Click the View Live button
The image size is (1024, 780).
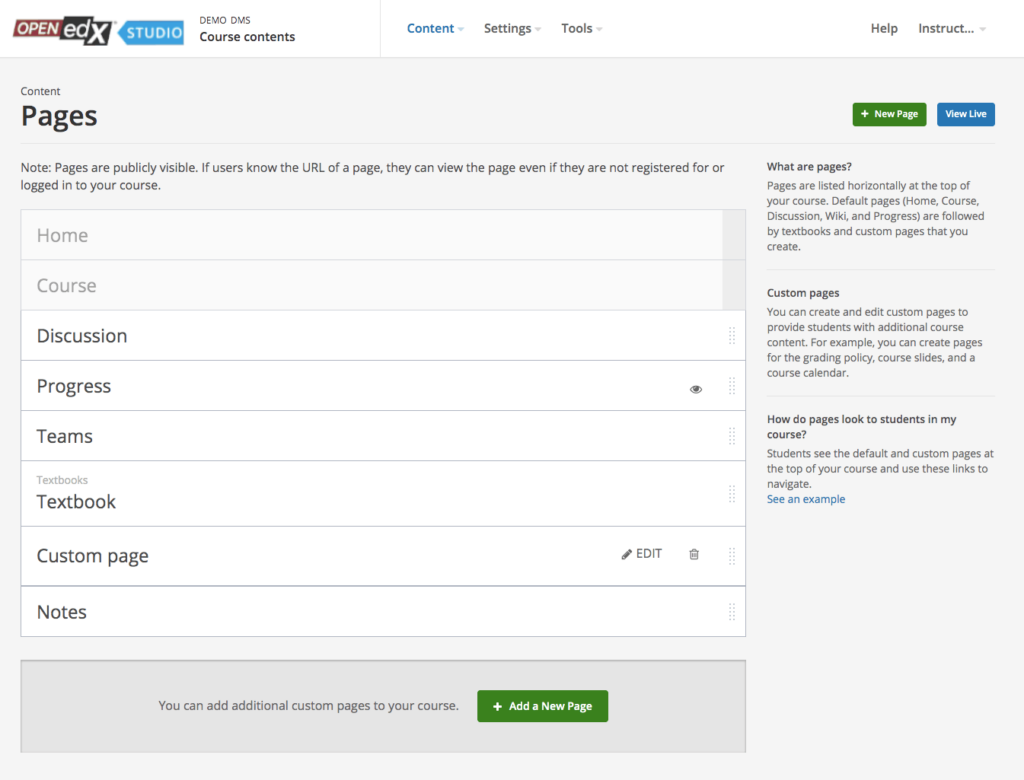(x=965, y=114)
